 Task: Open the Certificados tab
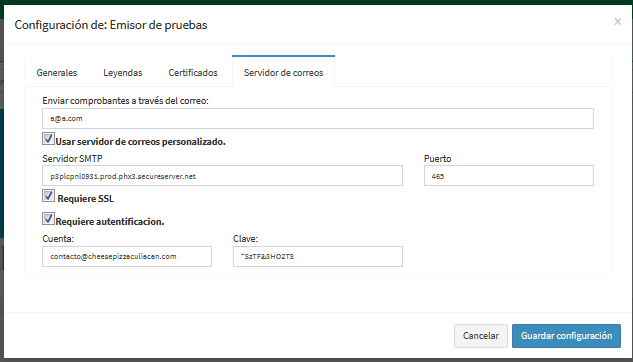tap(193, 73)
